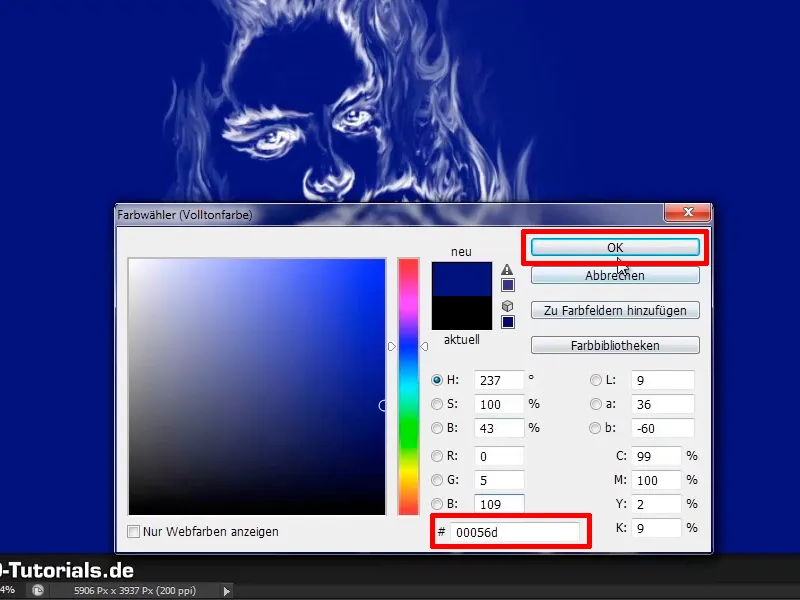Click the G field showing 5
The image size is (800, 600).
point(499,480)
